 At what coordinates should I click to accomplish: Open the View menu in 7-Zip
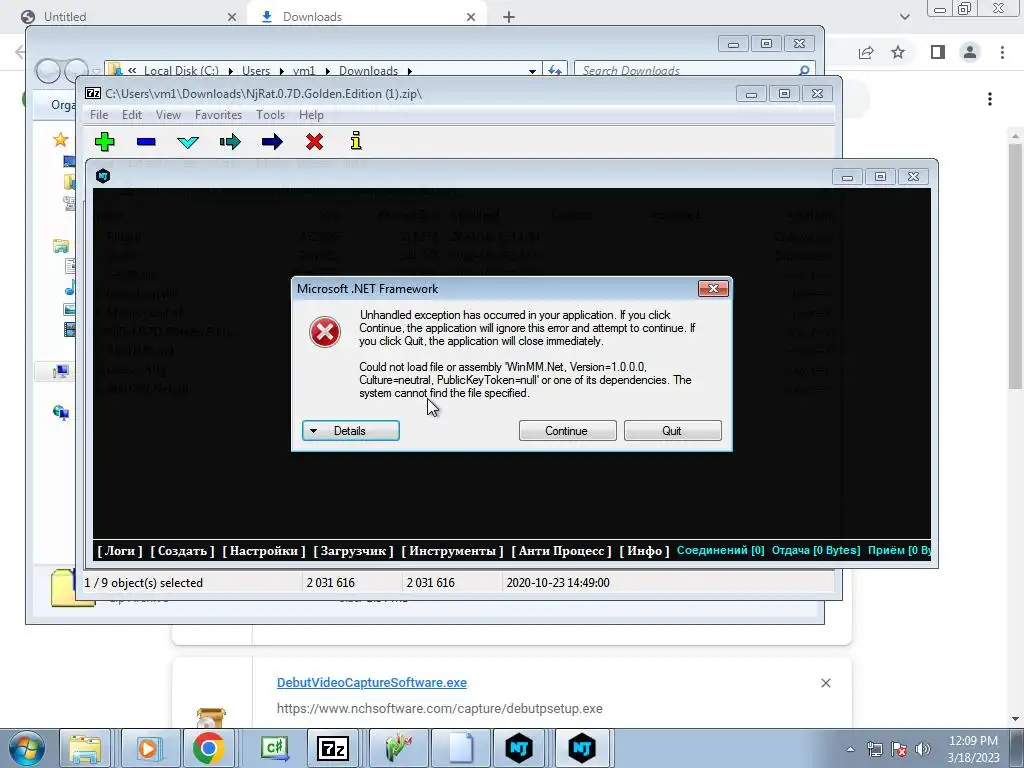coord(168,115)
